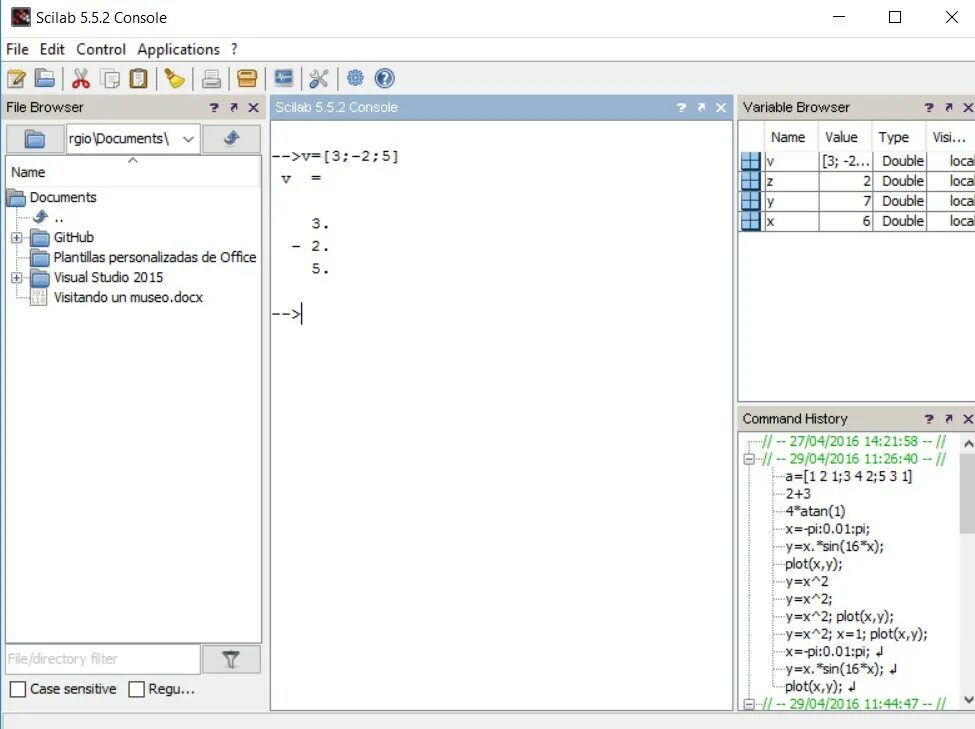
Task: Clear the console with the broom icon
Action: pyautogui.click(x=175, y=78)
